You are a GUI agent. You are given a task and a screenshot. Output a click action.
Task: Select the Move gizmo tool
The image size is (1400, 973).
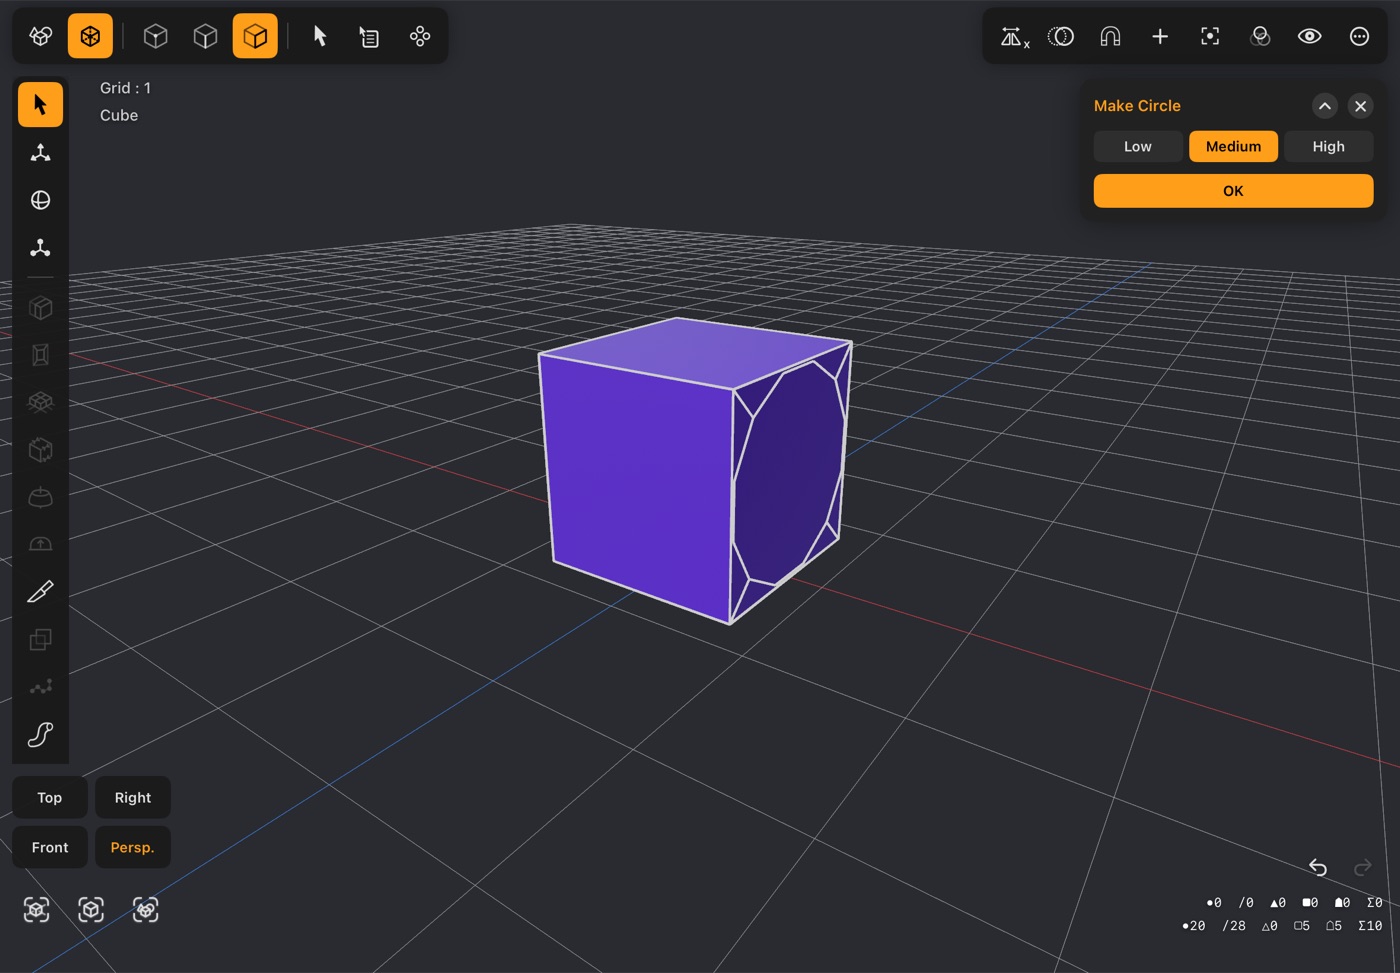(40, 152)
